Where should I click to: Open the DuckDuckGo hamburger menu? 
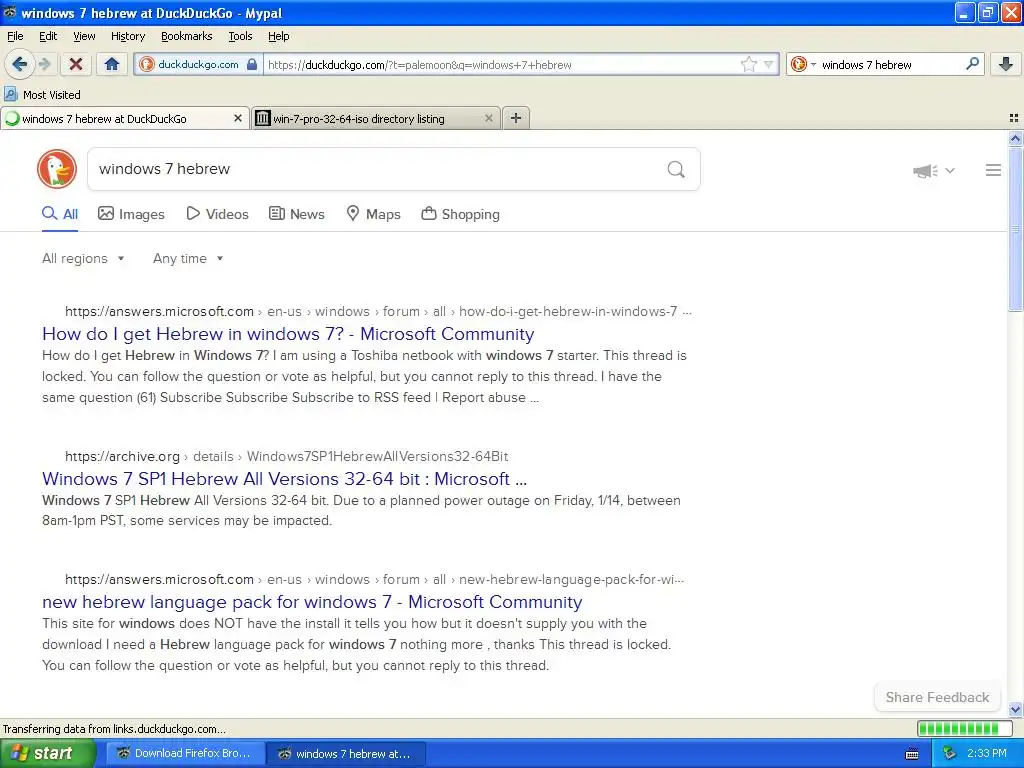click(x=993, y=170)
